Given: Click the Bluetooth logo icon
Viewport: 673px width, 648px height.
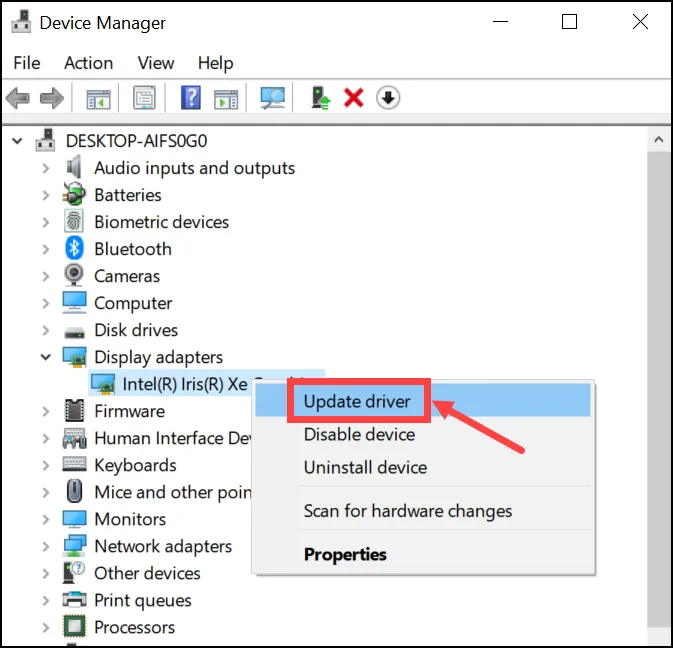Looking at the screenshot, I should 74,248.
